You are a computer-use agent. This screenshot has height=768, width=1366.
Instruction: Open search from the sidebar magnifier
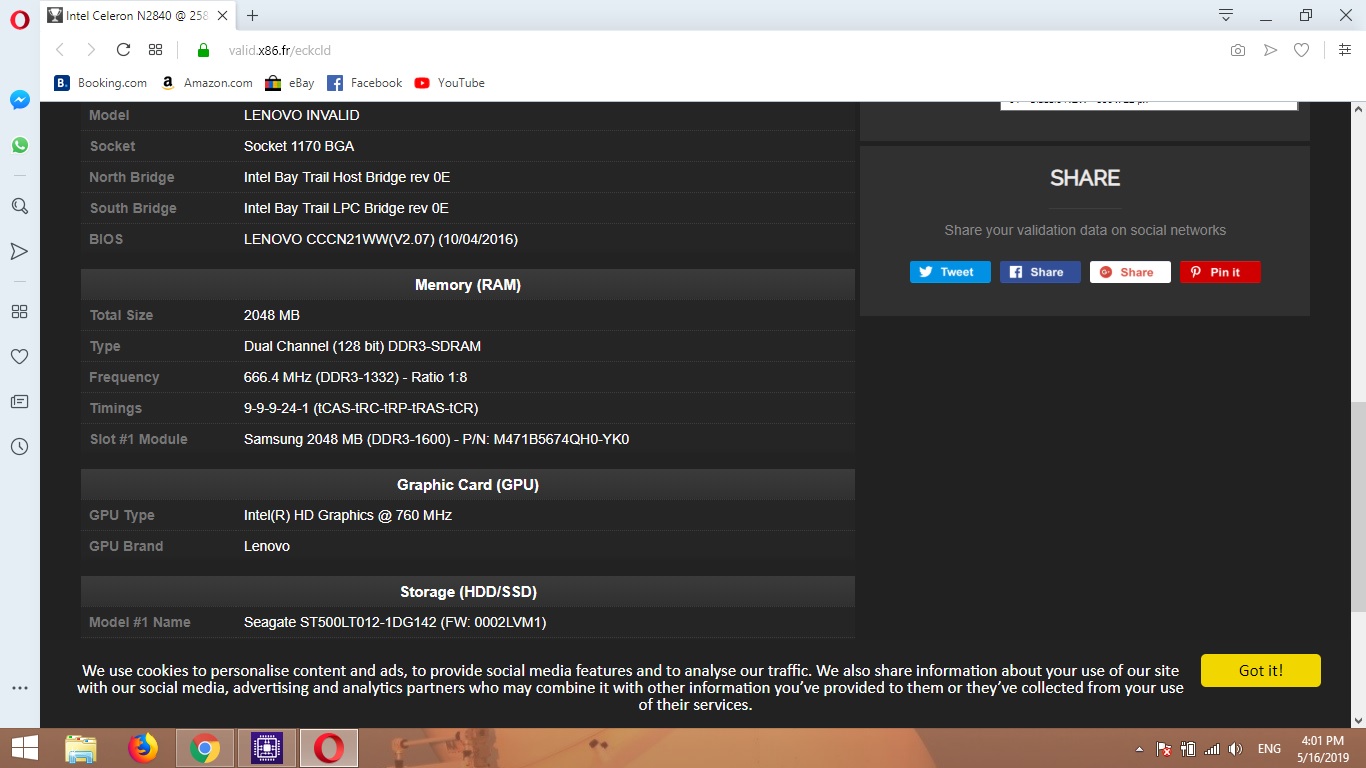(19, 206)
